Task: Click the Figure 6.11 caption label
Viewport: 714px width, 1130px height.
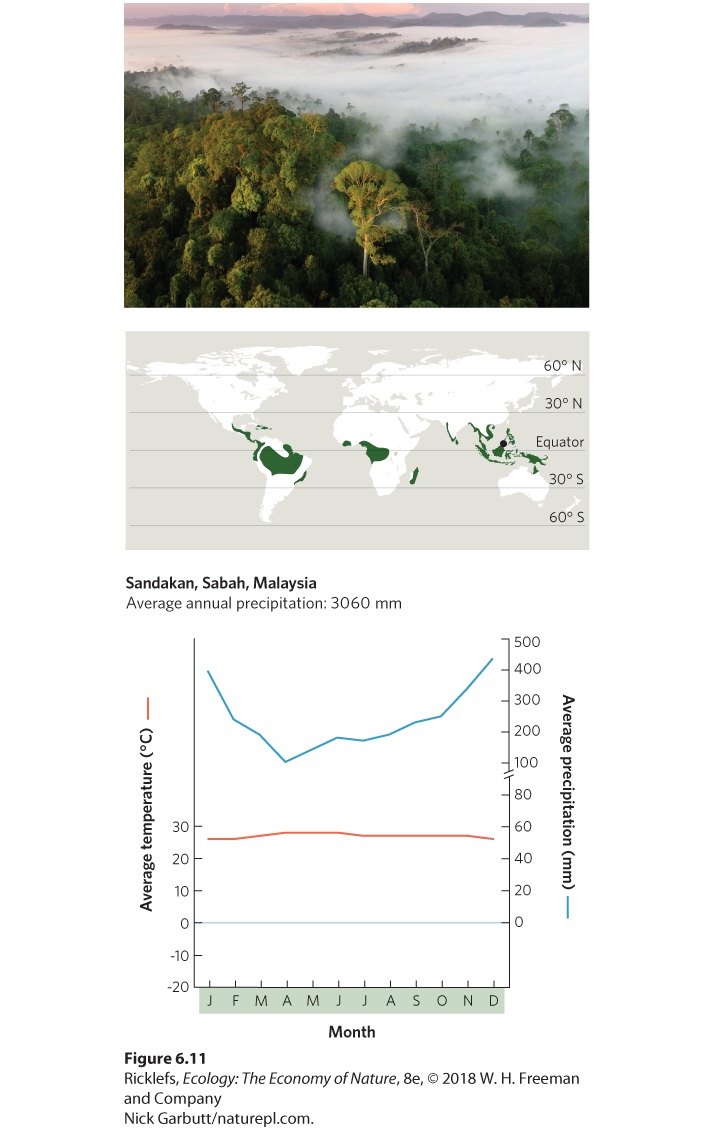Action: pos(165,1058)
